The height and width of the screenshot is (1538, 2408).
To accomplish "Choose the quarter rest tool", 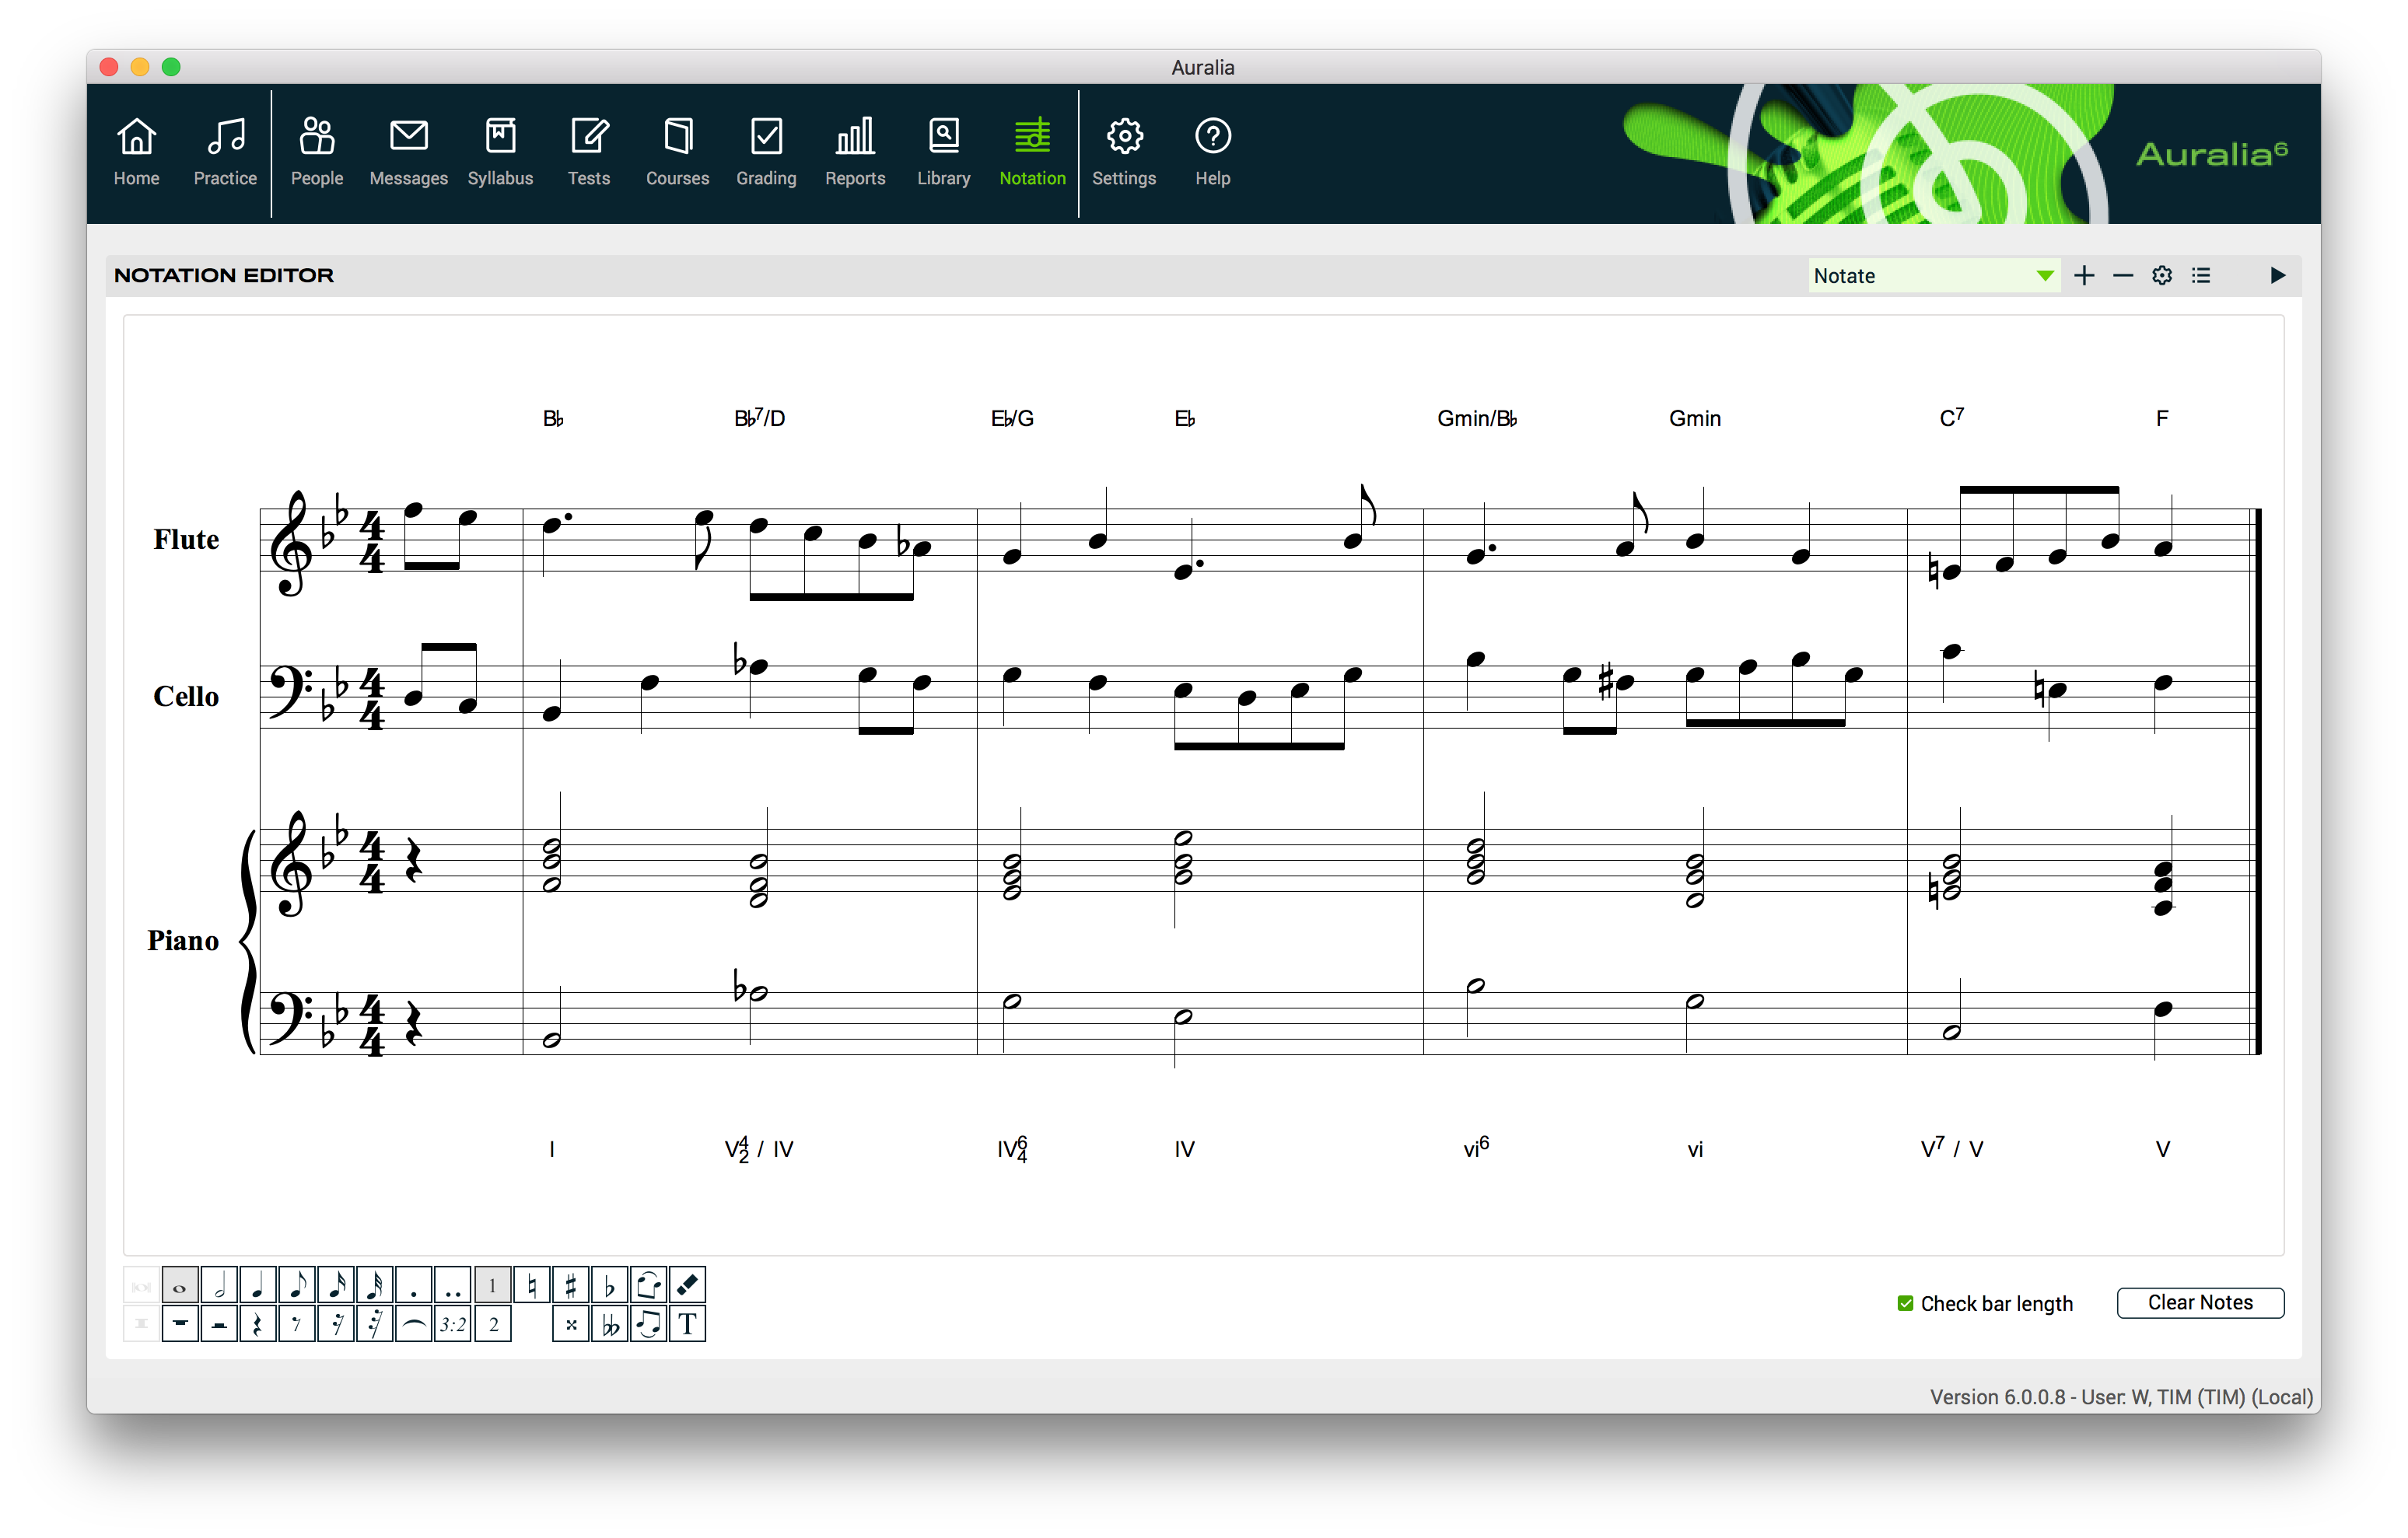I will (258, 1325).
